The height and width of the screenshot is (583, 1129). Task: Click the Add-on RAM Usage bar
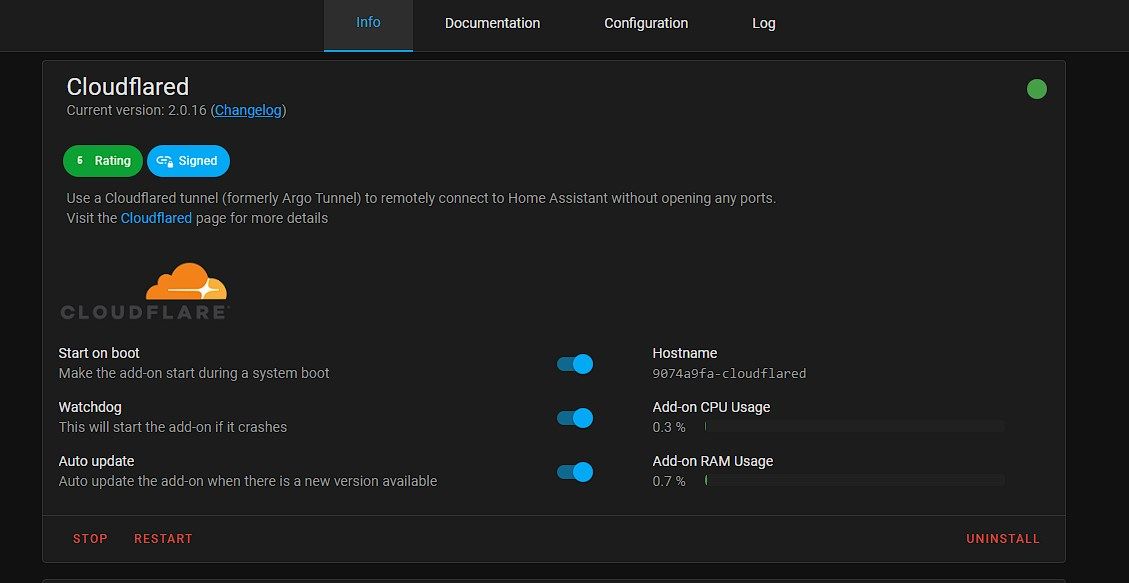point(854,480)
